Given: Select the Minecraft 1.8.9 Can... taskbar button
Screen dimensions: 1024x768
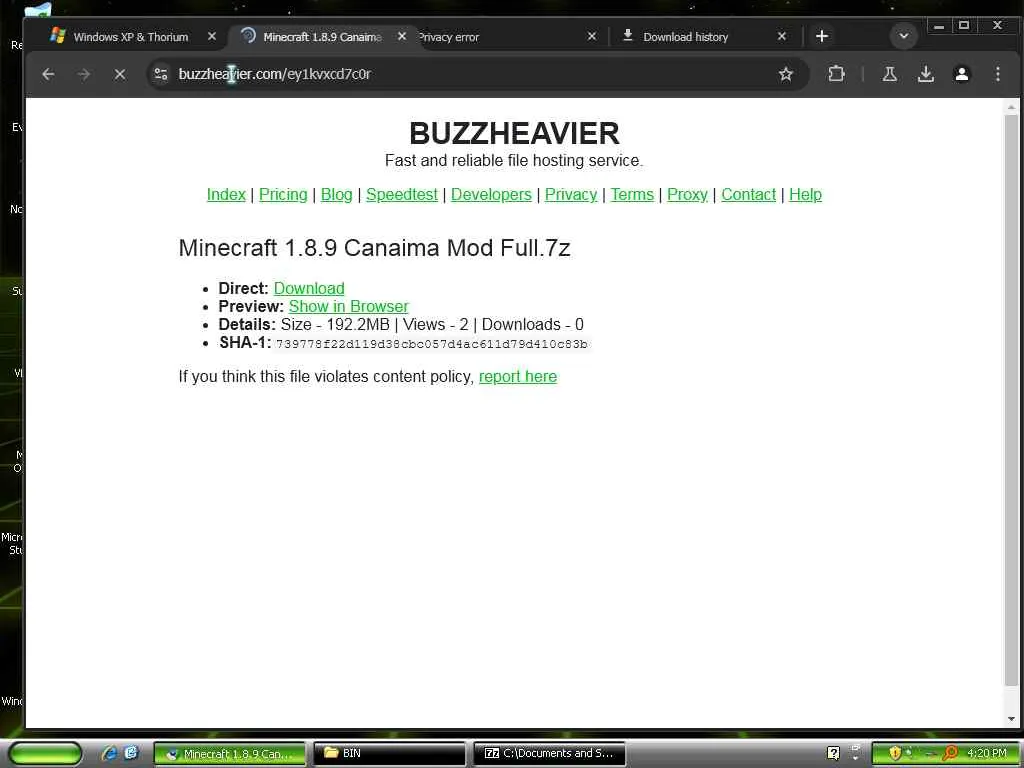Looking at the screenshot, I should click(x=230, y=754).
